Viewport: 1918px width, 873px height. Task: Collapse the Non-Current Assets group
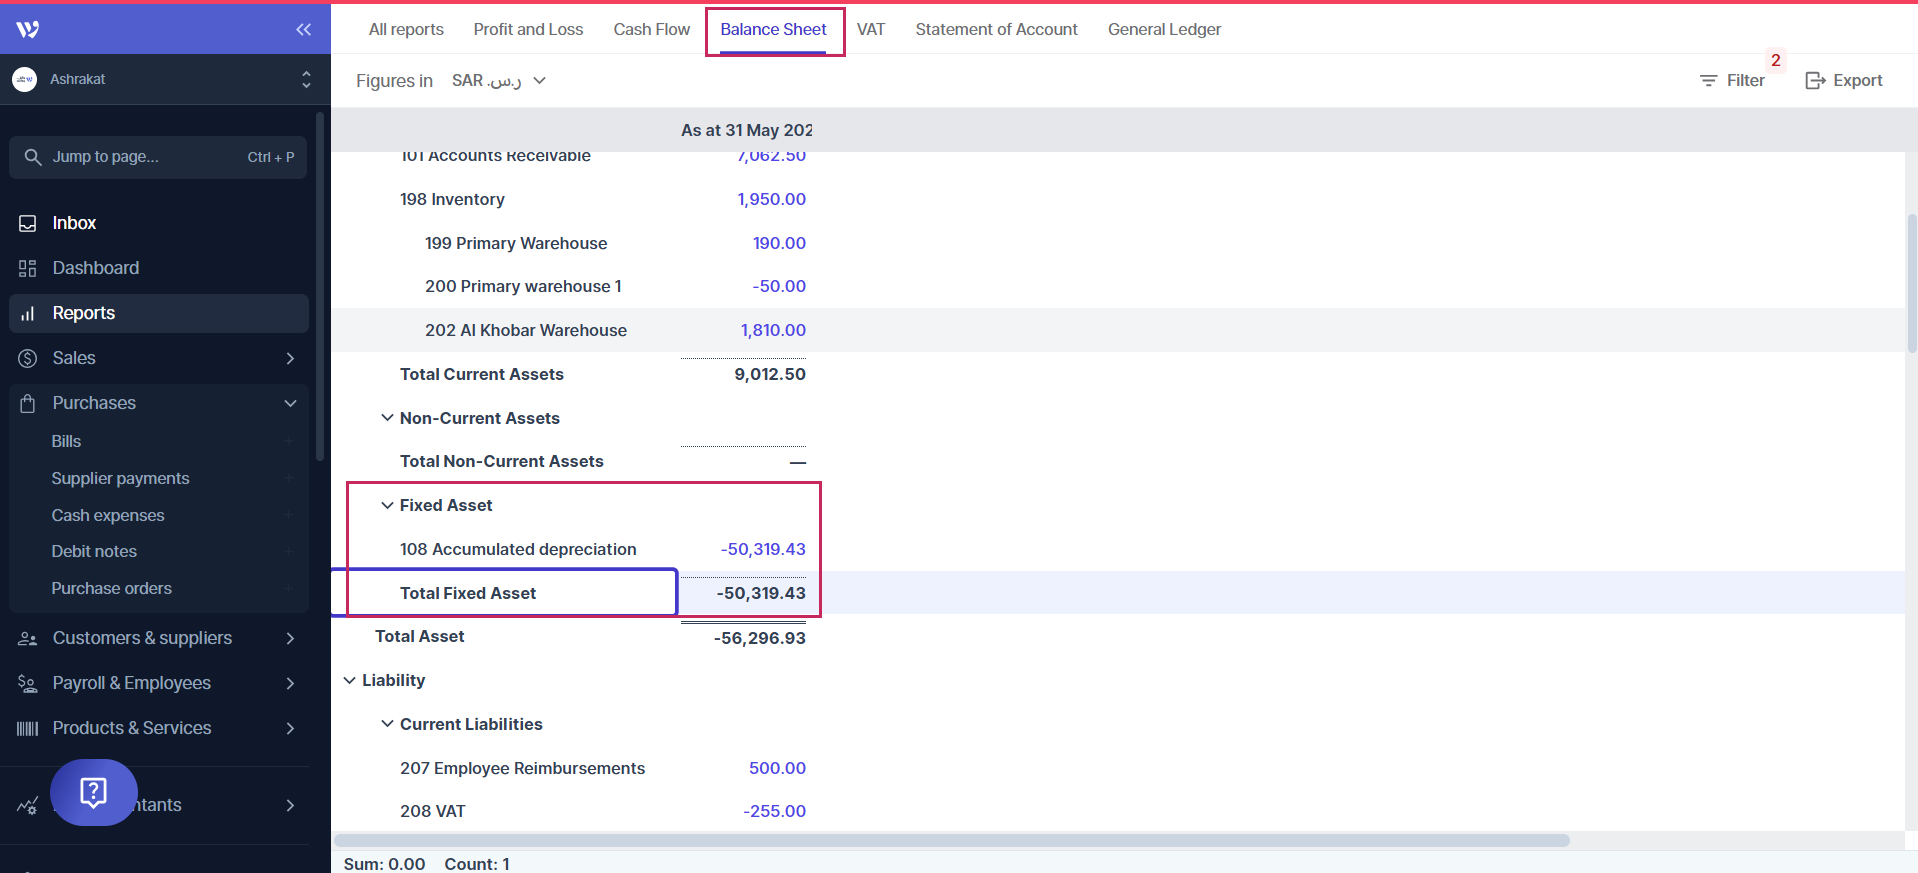pos(387,418)
